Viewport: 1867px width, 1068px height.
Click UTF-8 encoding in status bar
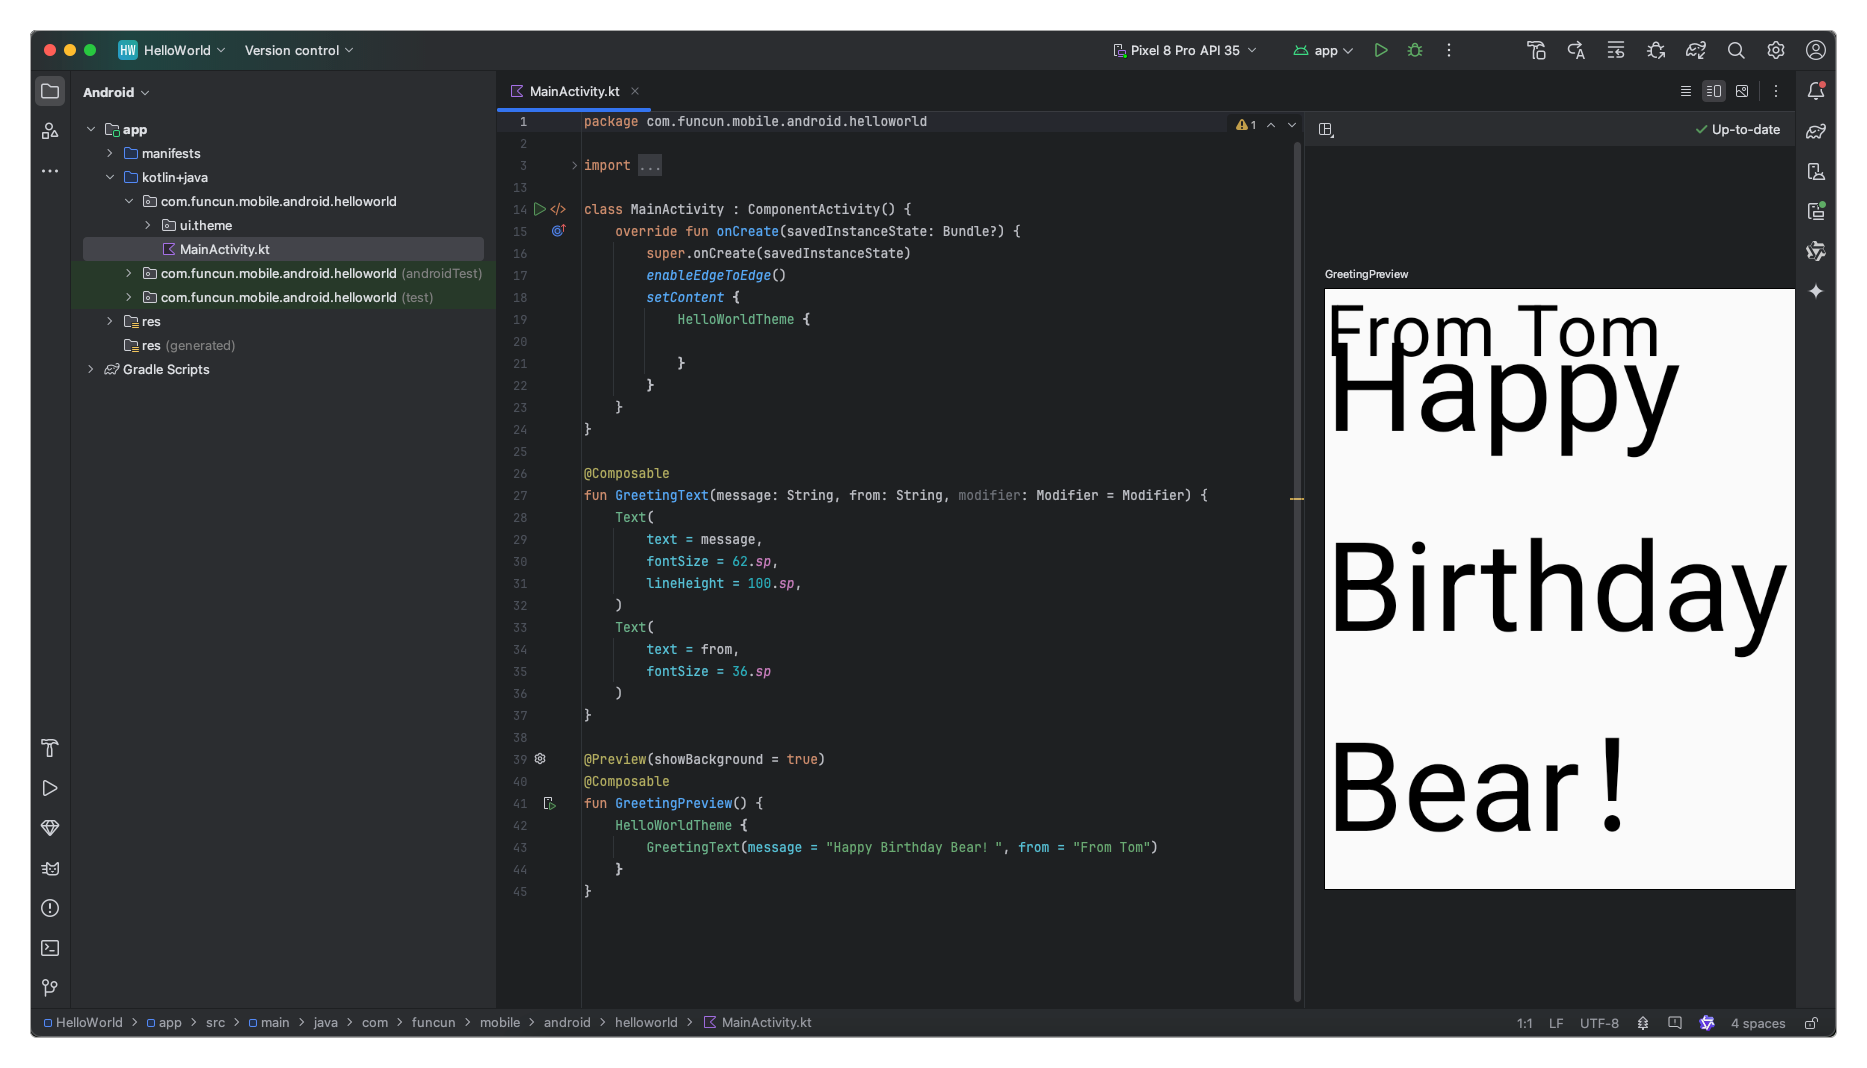pyautogui.click(x=1599, y=1023)
